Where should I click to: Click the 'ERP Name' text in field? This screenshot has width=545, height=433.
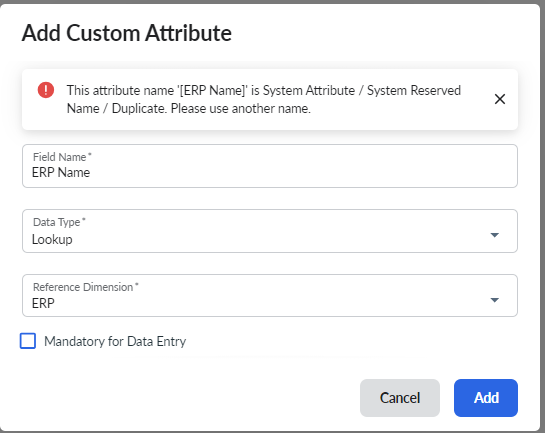tap(61, 172)
